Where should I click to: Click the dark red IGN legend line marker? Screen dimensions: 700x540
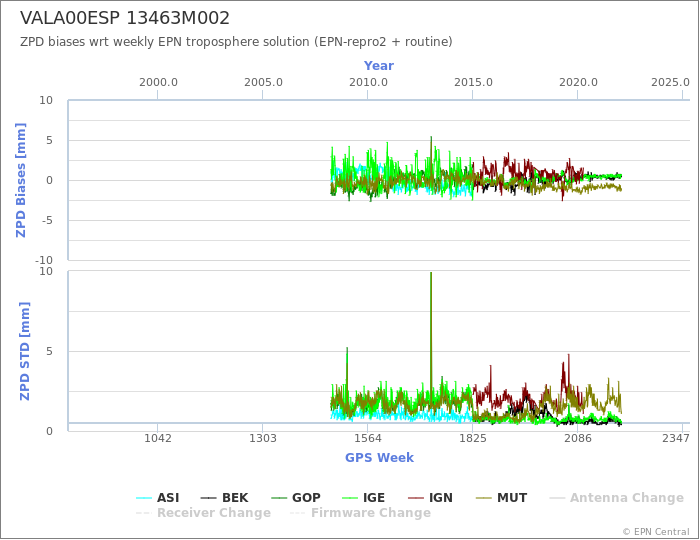tap(416, 498)
